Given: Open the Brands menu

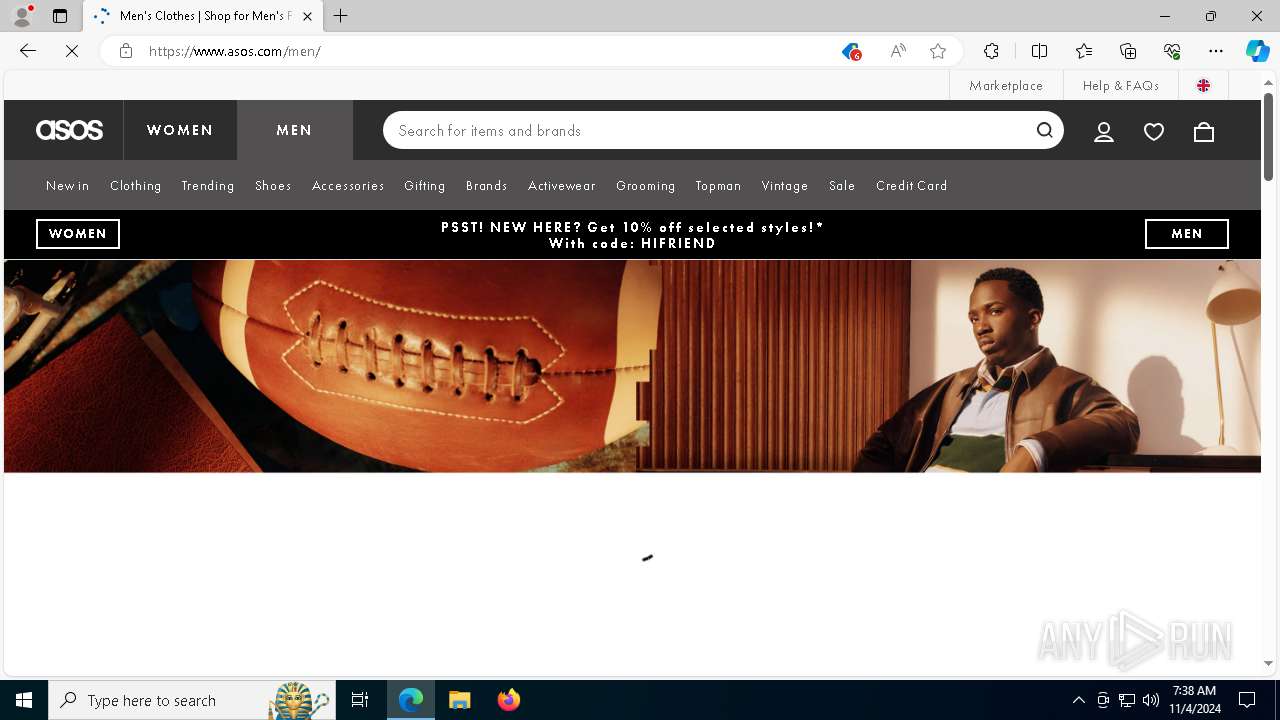Looking at the screenshot, I should 487,186.
